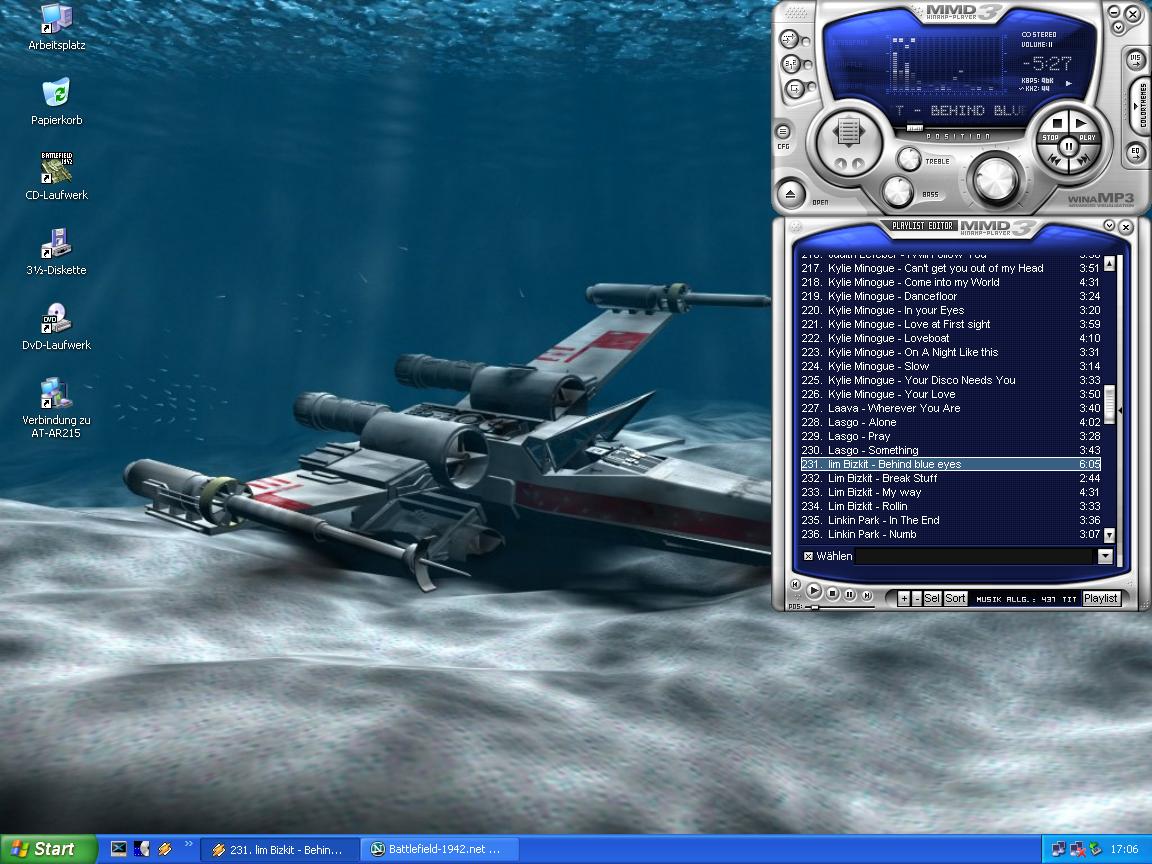Click the playlist editor POS slider

click(x=814, y=607)
